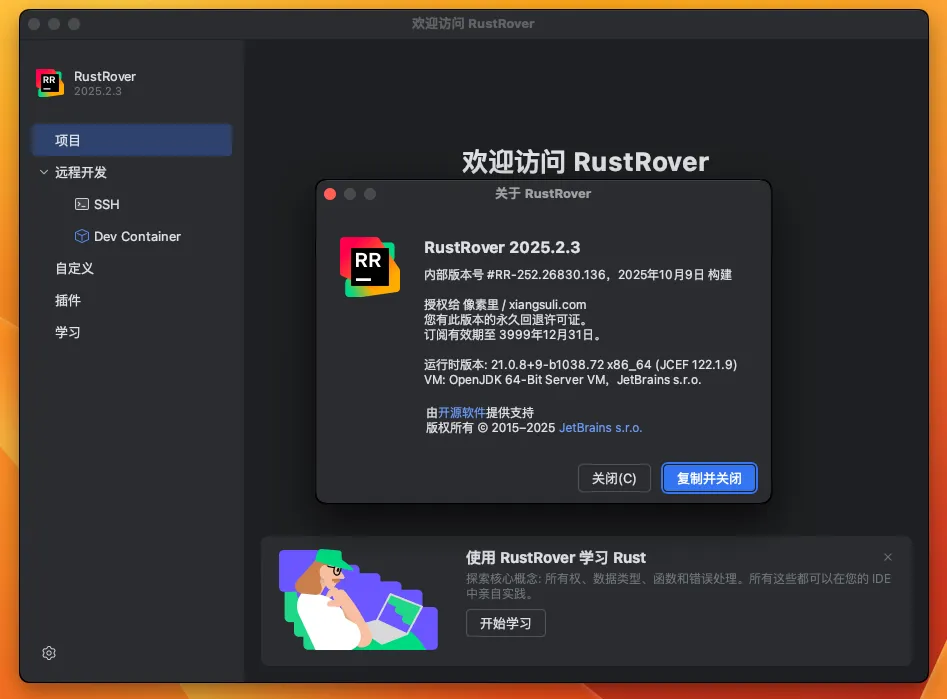
Task: Open the 自定义 section
Action: pyautogui.click(x=74, y=268)
